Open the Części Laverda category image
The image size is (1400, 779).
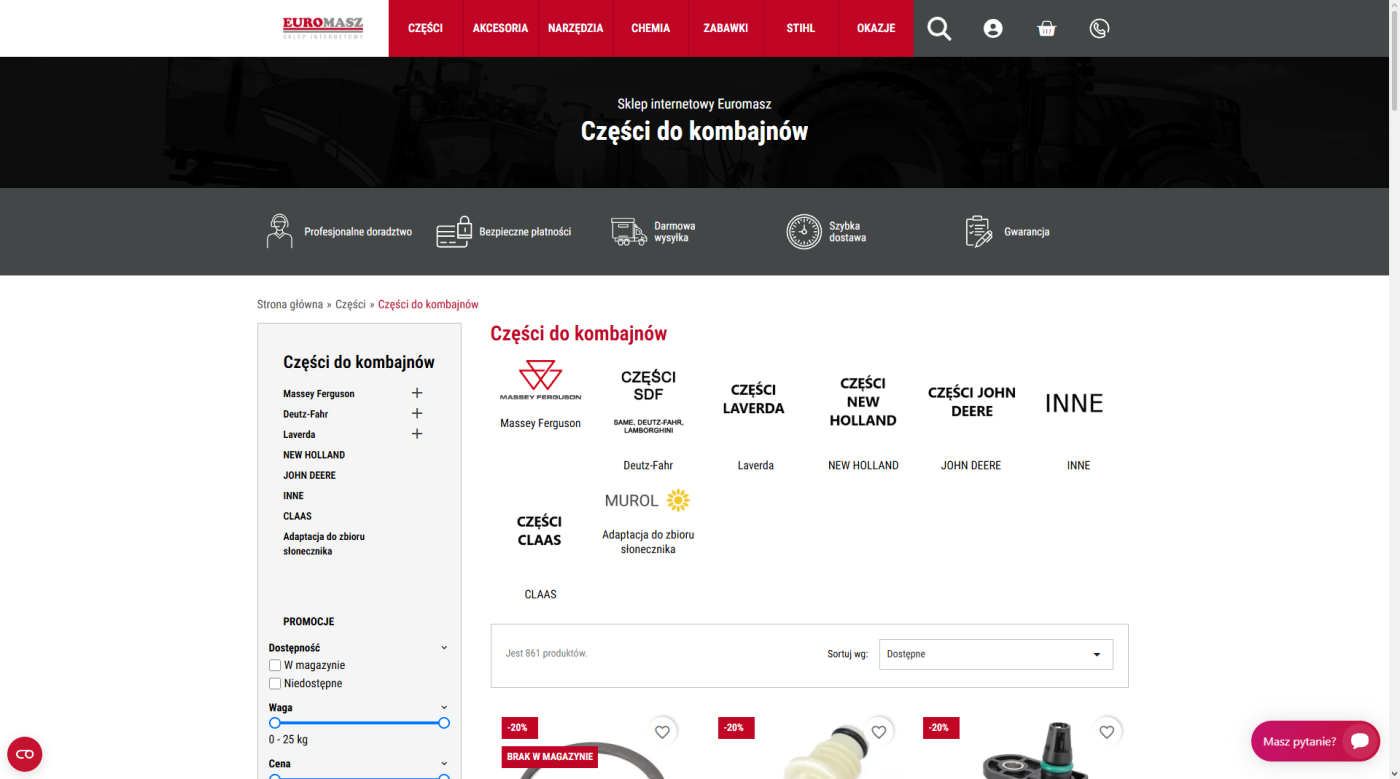pos(754,399)
